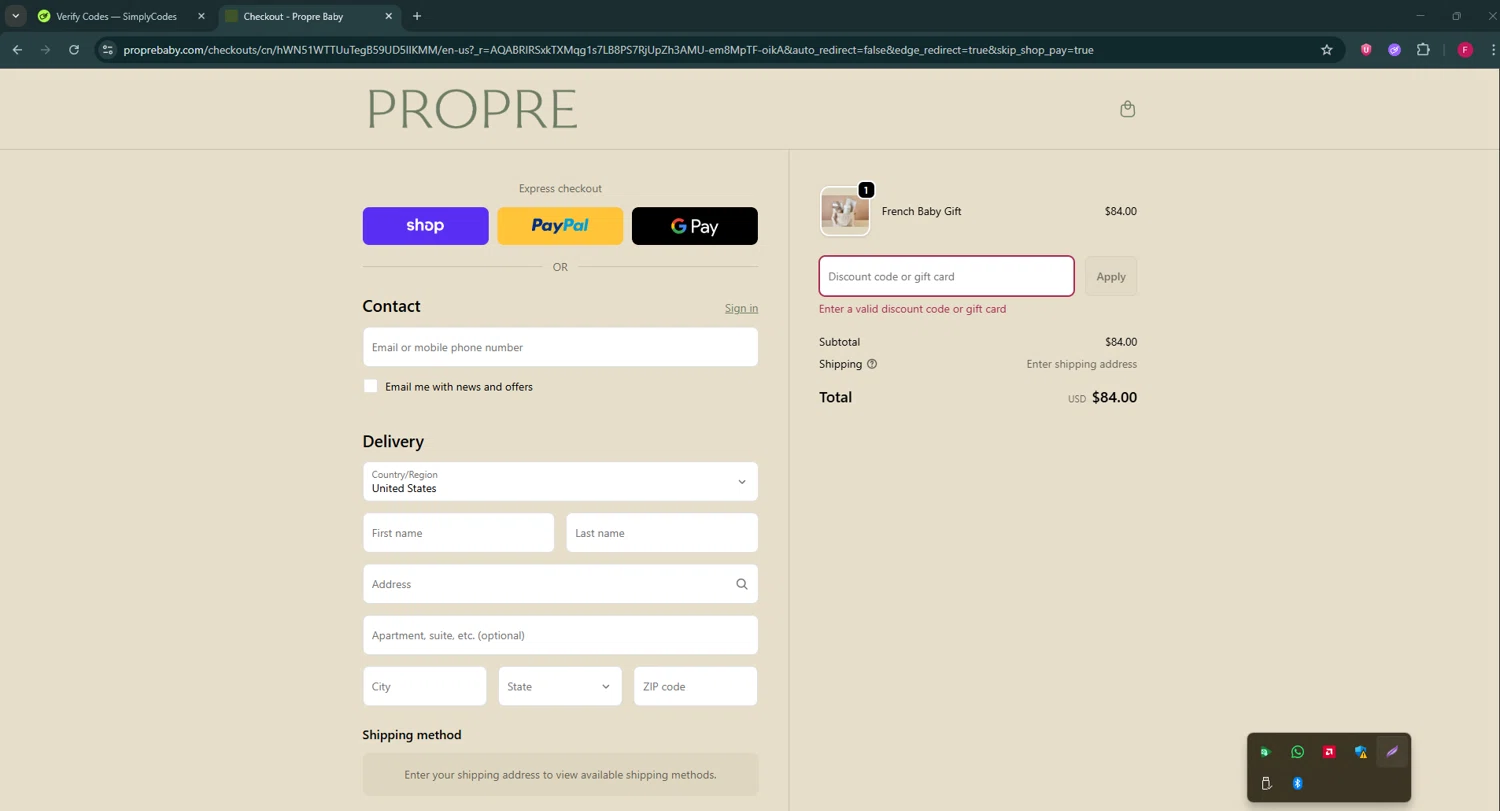Click the browser address bar URL
The image size is (1500, 811).
pyautogui.click(x=608, y=49)
